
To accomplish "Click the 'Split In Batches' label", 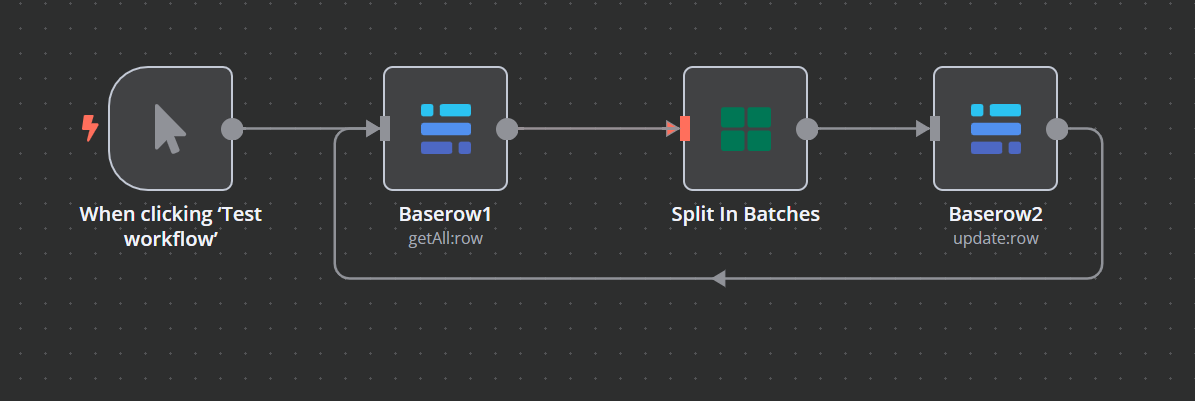I will [x=745, y=214].
